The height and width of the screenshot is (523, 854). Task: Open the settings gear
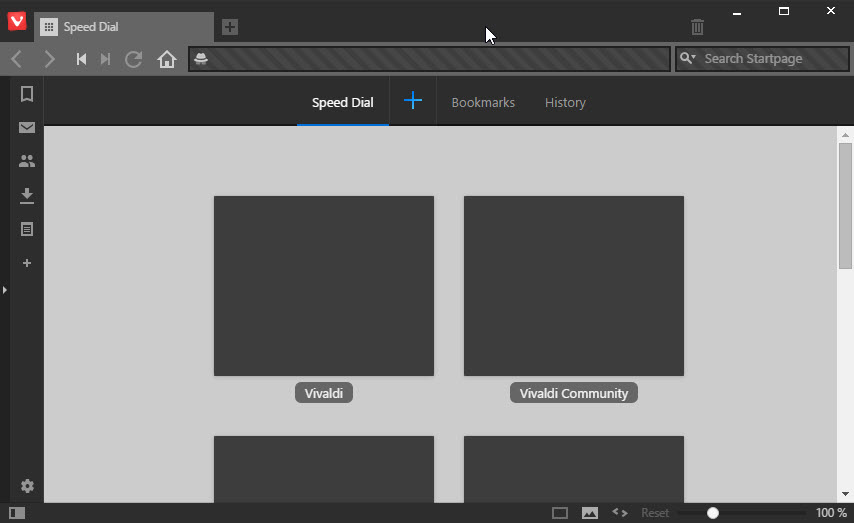[x=27, y=486]
